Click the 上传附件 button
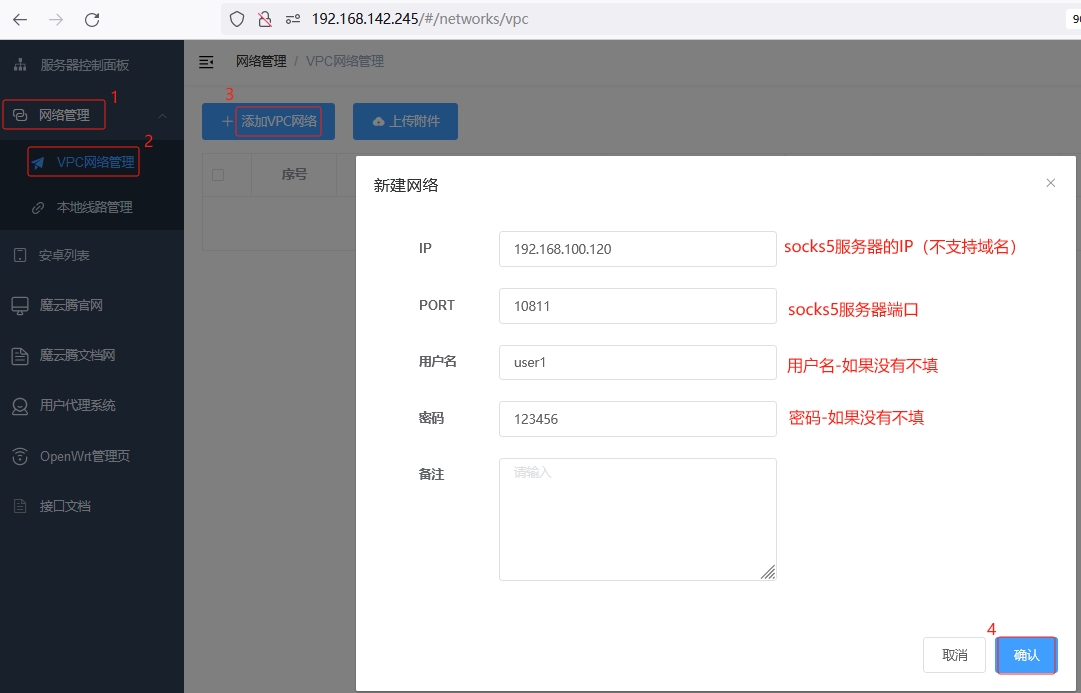This screenshot has height=693, width=1081. [405, 121]
